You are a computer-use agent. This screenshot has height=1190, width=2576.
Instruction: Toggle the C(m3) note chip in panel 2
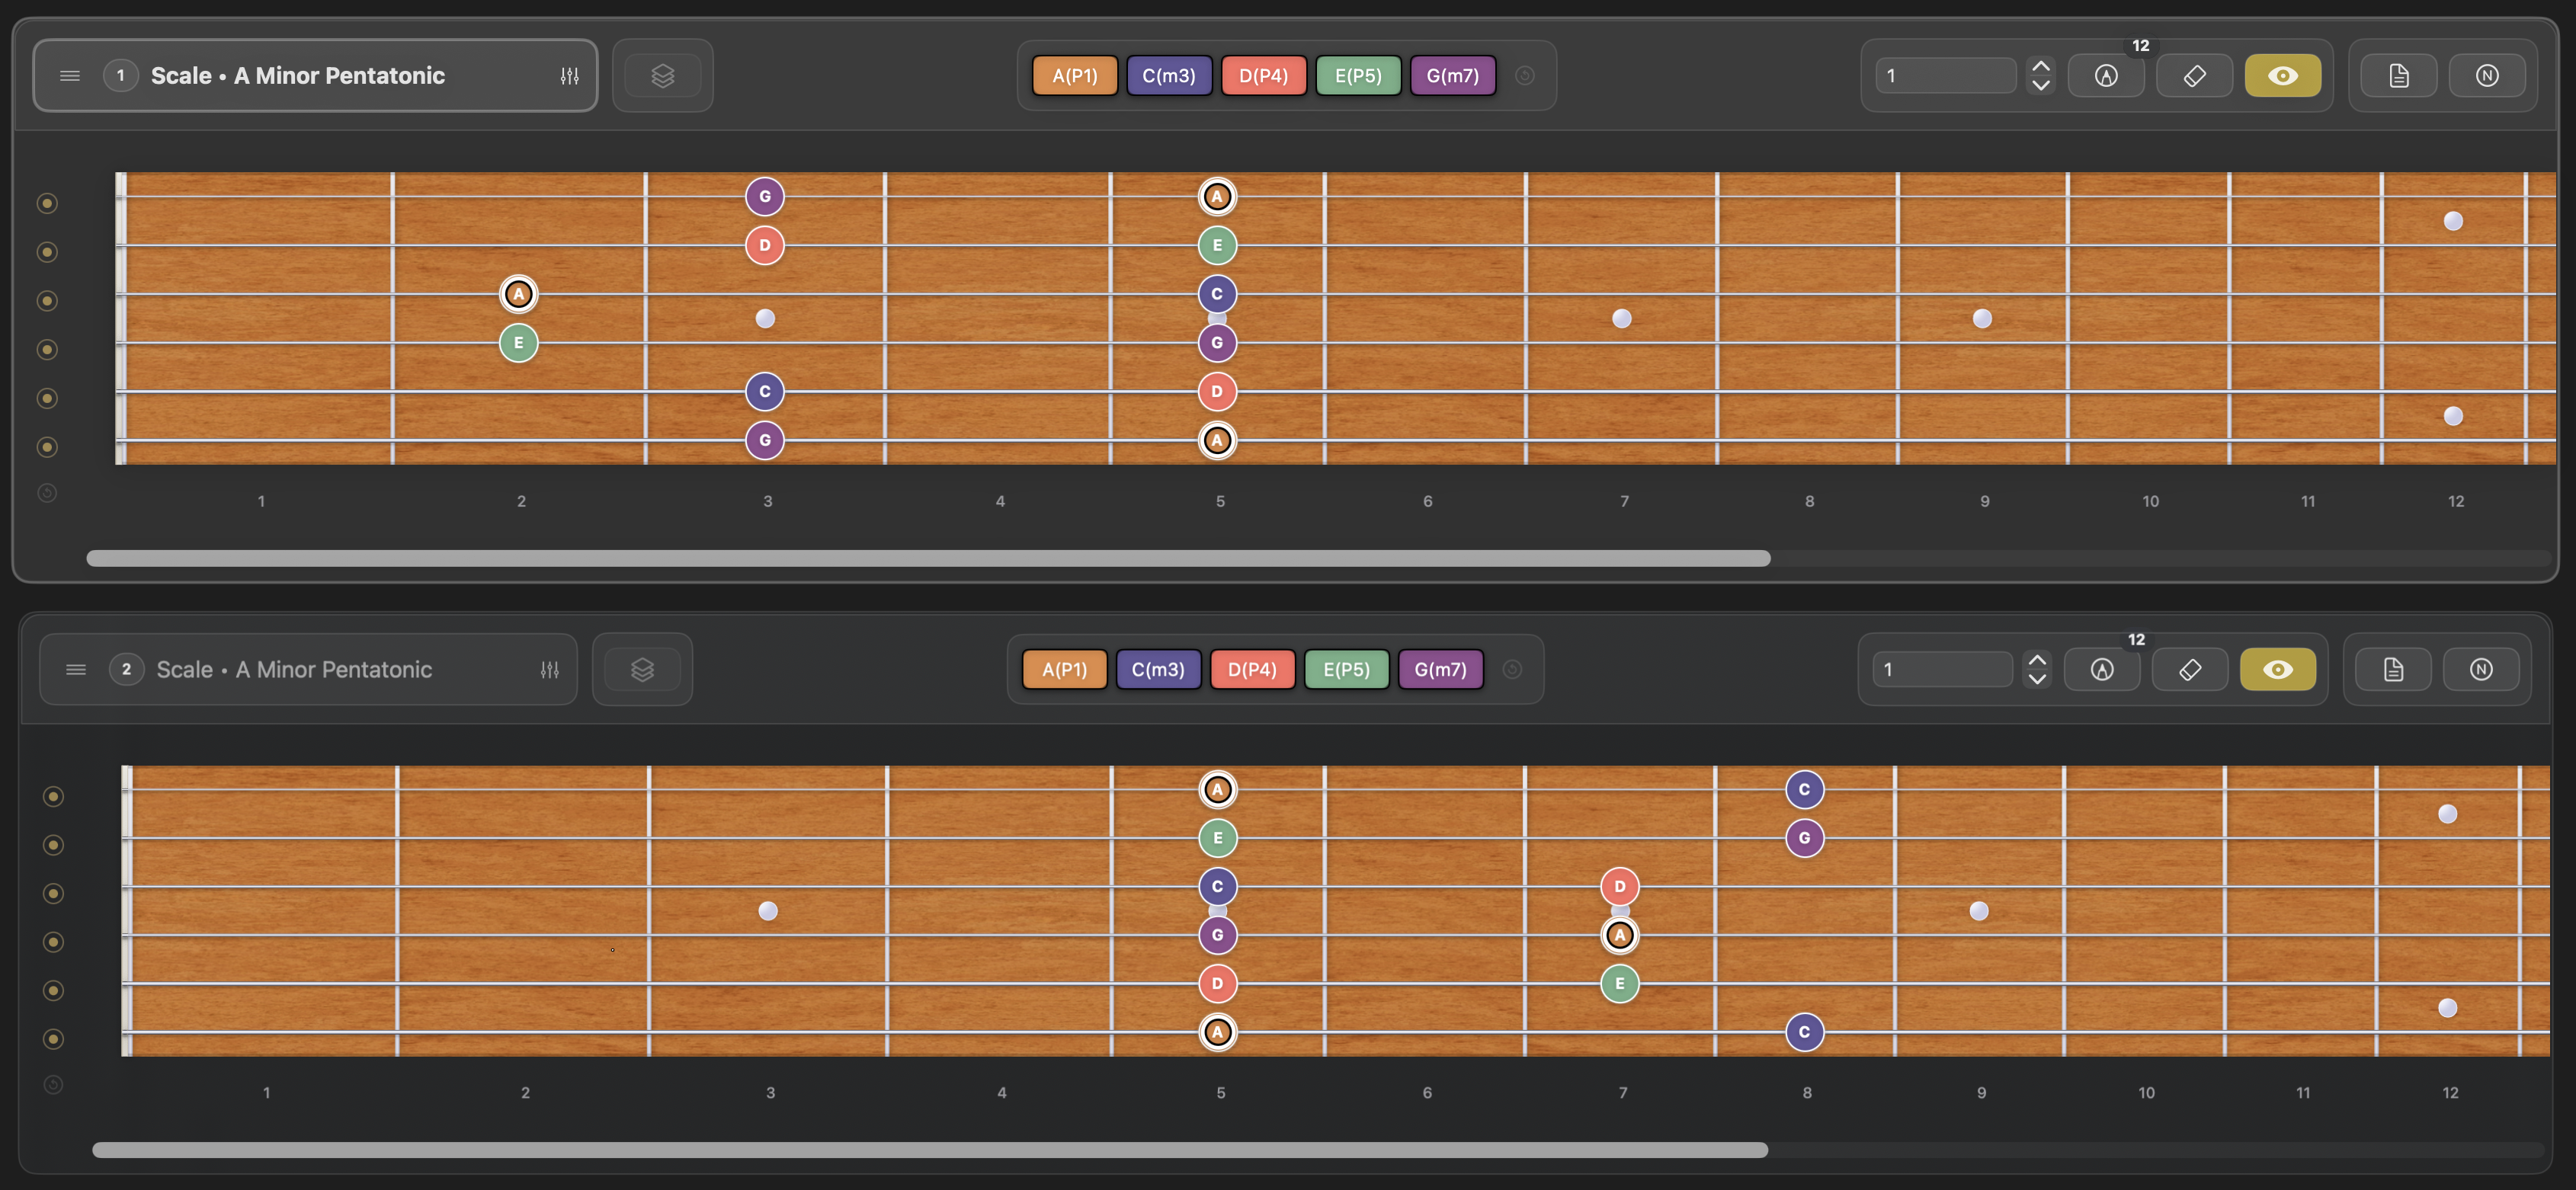click(1158, 670)
